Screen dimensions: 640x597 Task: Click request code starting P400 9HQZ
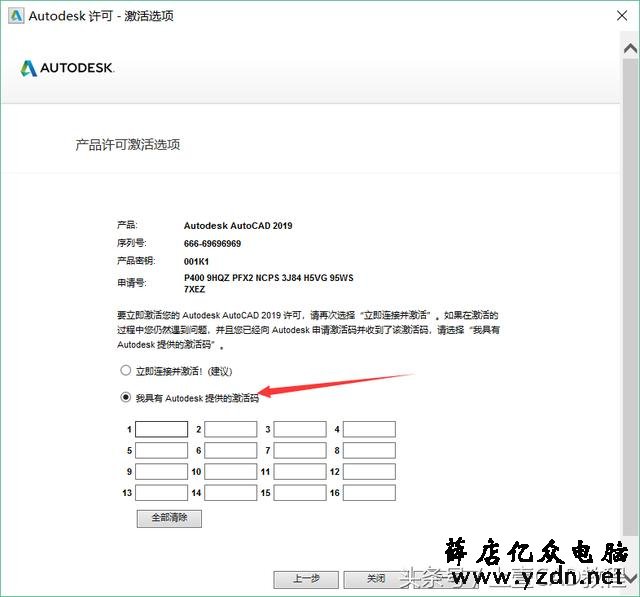tap(269, 284)
